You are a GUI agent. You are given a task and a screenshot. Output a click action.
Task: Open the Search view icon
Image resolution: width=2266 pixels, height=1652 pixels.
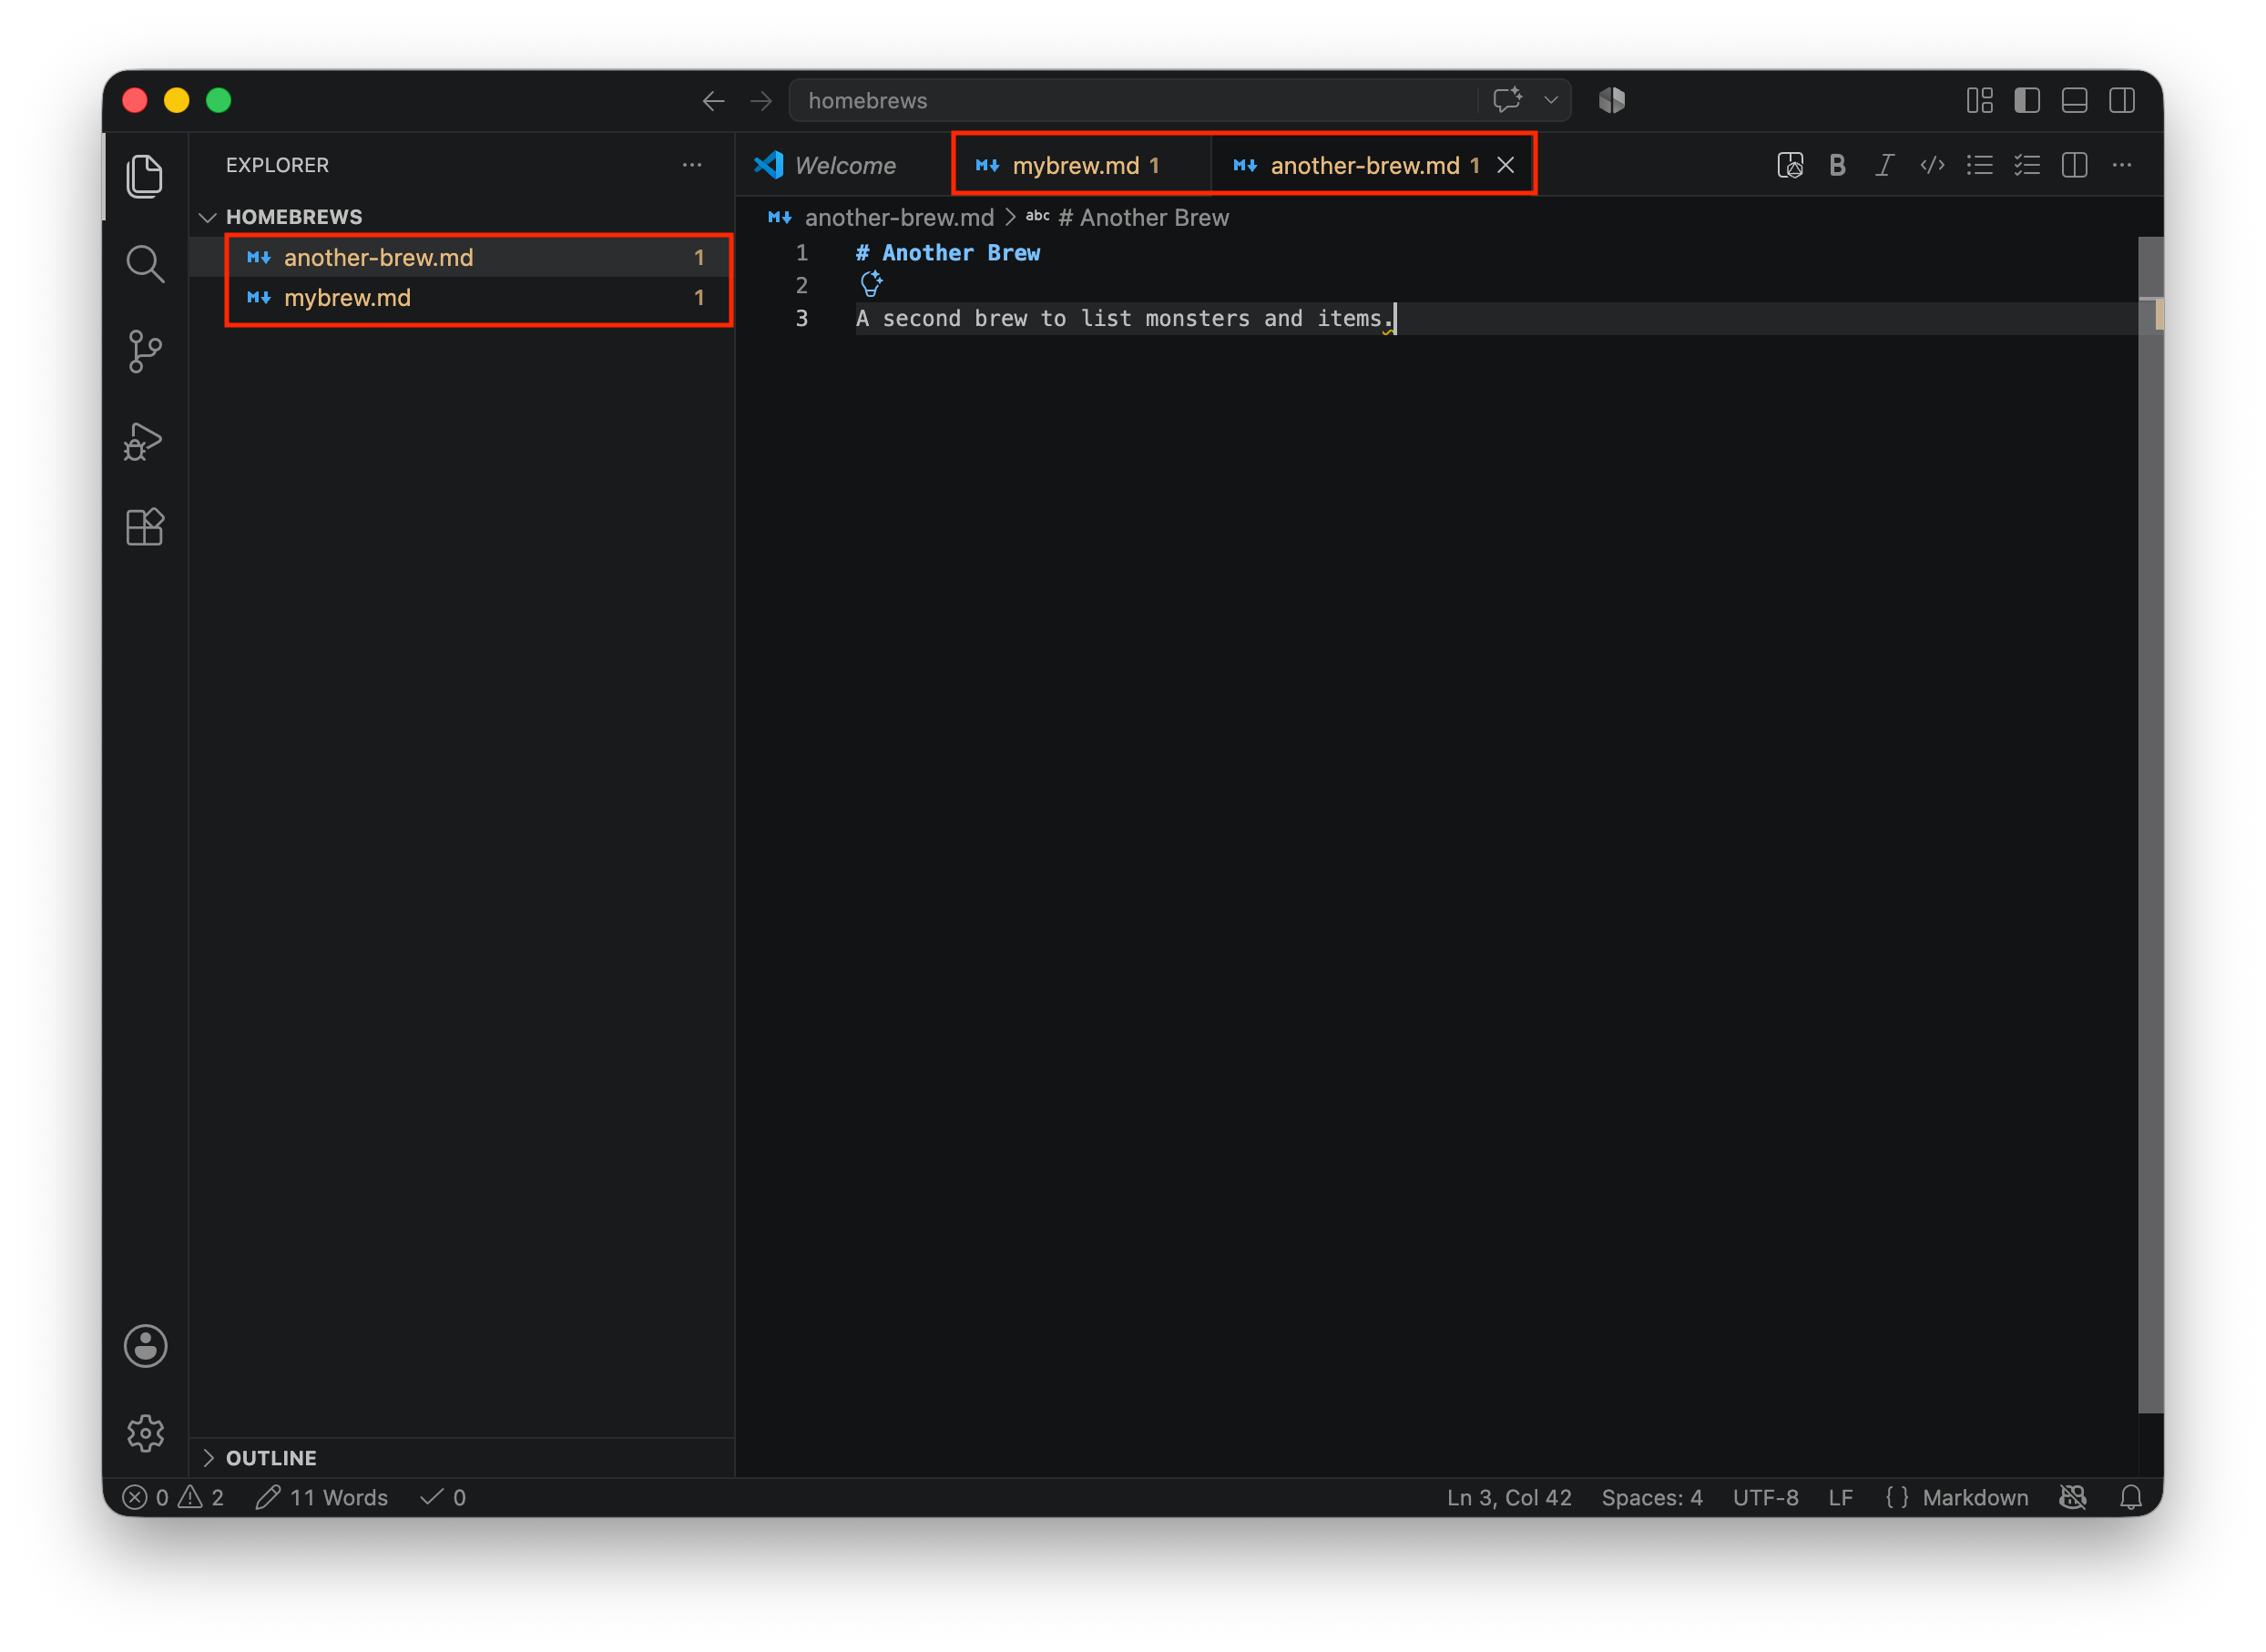(x=145, y=264)
